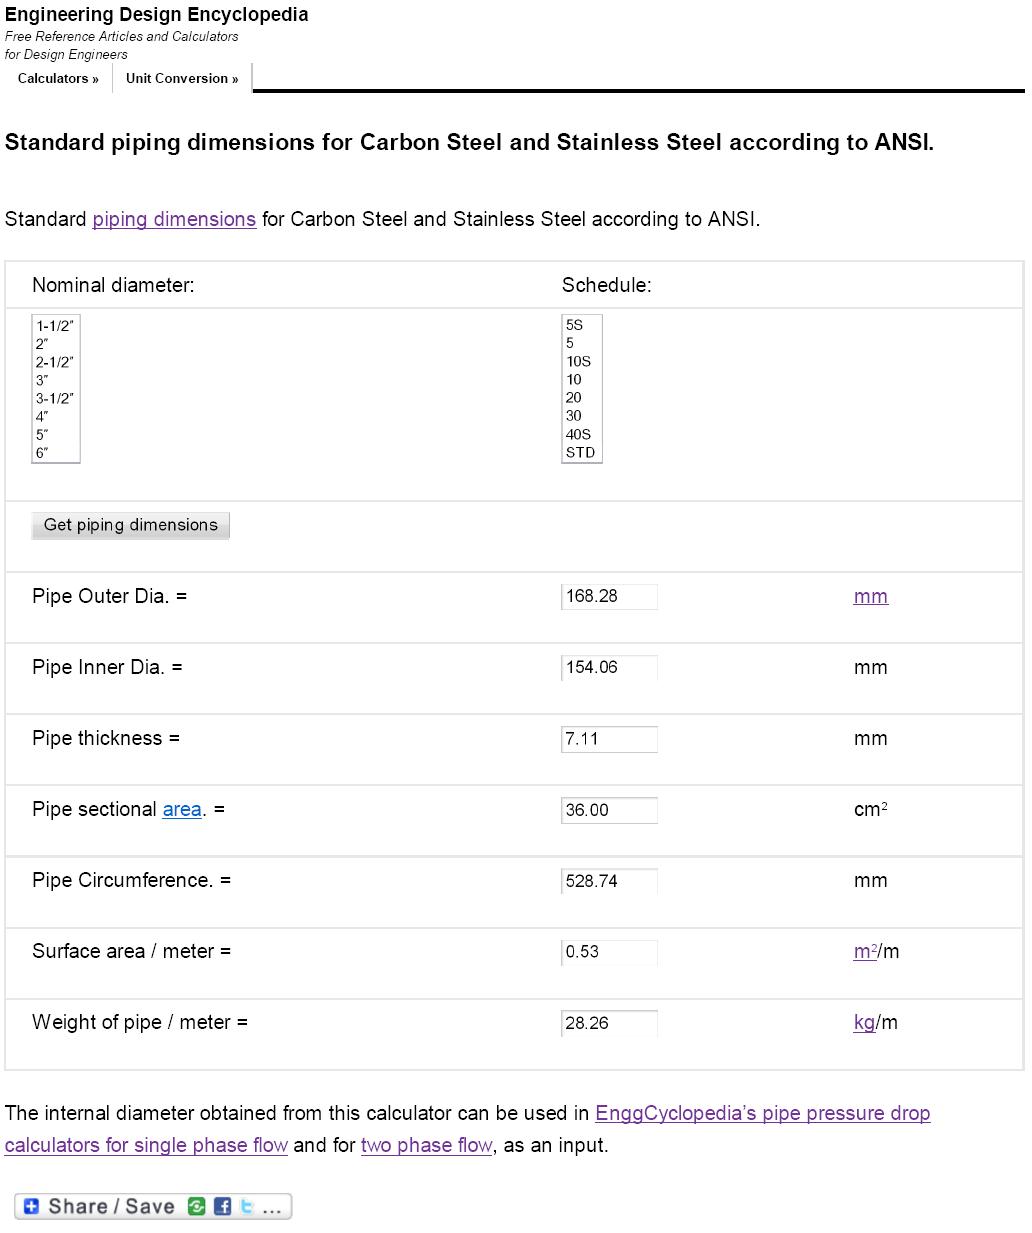Open the two phase flow link

[427, 1145]
